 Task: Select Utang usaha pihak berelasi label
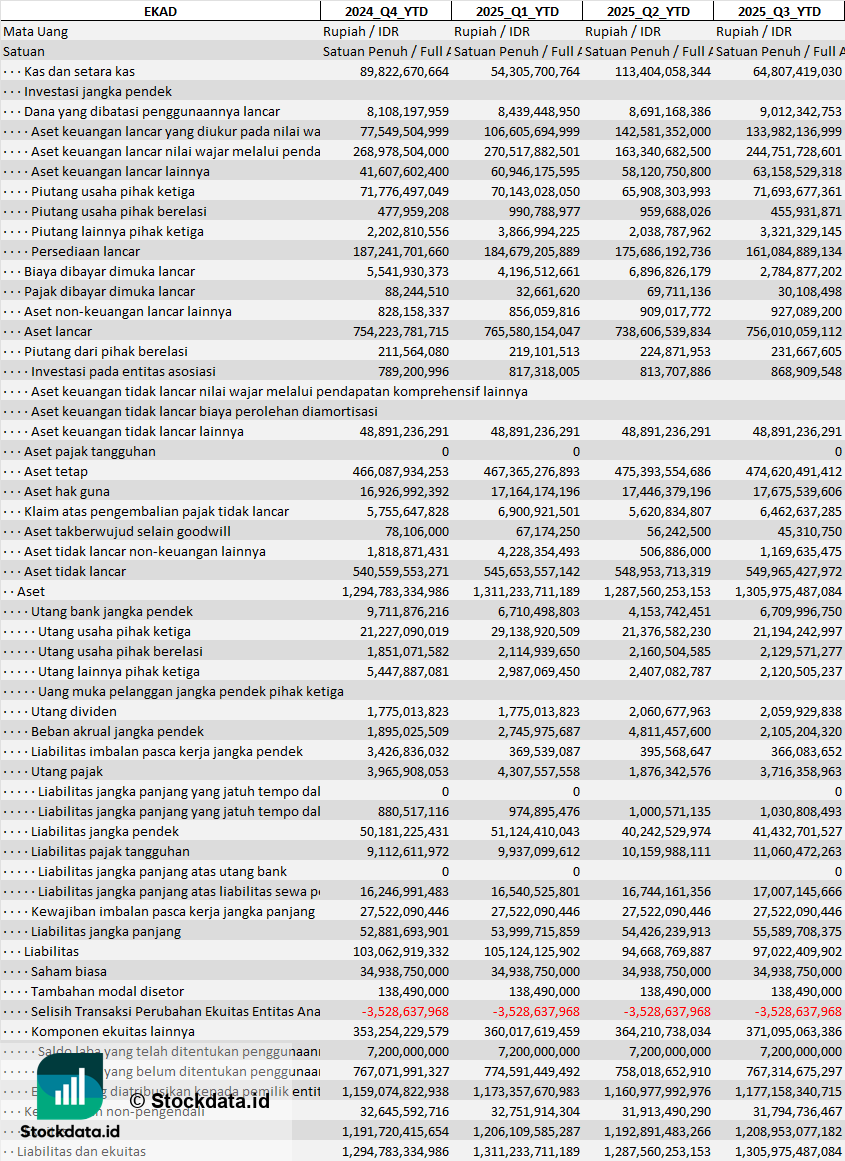click(120, 651)
